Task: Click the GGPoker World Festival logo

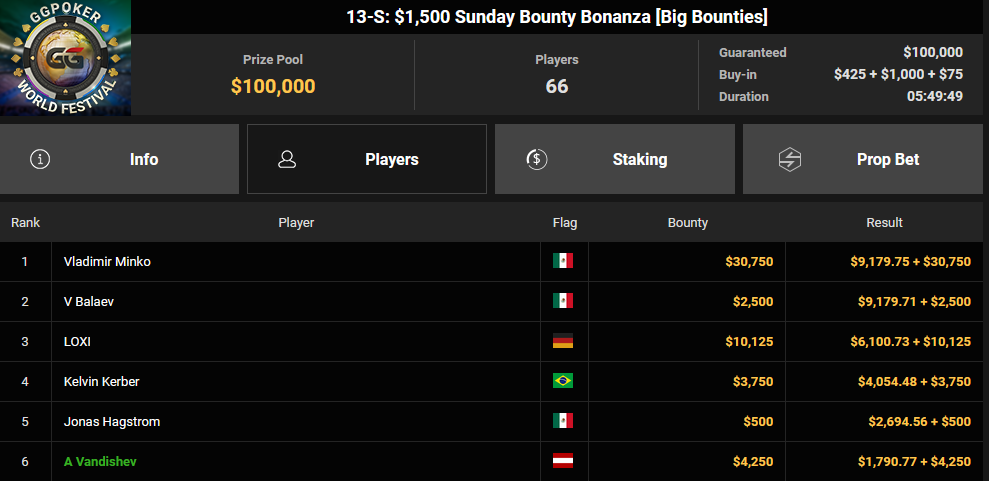Action: [x=66, y=58]
